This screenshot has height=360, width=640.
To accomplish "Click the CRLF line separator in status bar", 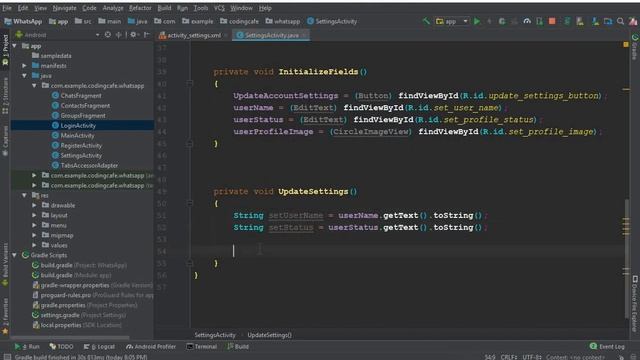I will click(509, 357).
